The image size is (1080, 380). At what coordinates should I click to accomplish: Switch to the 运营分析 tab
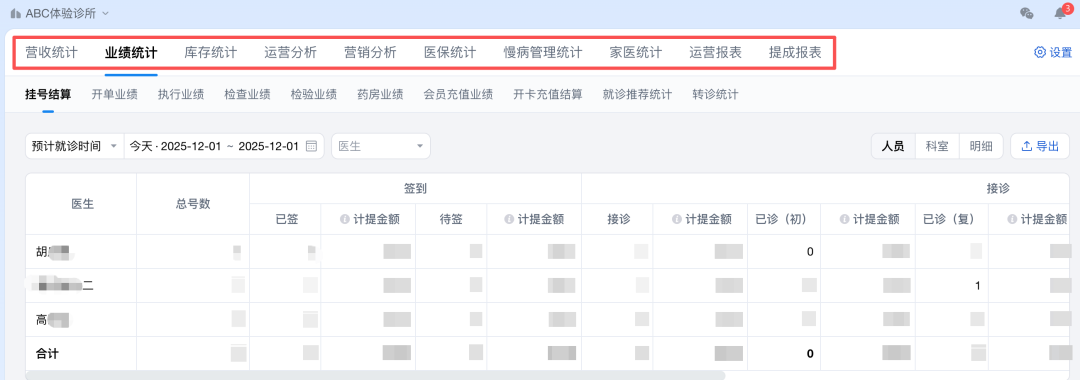click(x=291, y=53)
